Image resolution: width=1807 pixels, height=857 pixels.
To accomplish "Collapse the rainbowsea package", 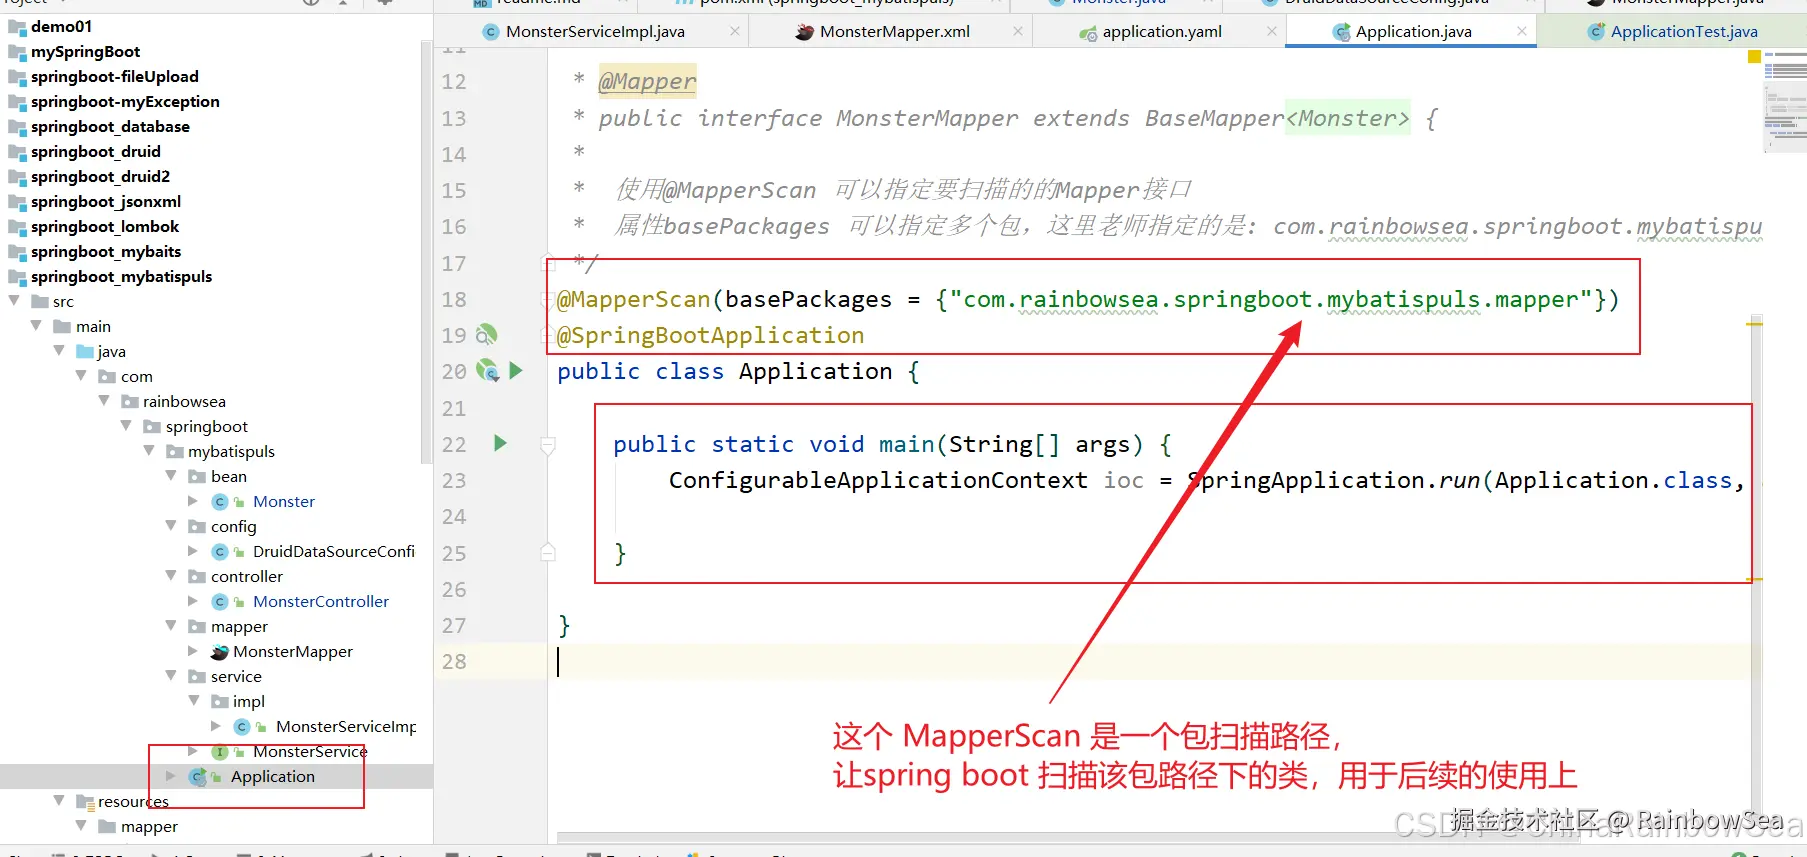I will (x=104, y=400).
